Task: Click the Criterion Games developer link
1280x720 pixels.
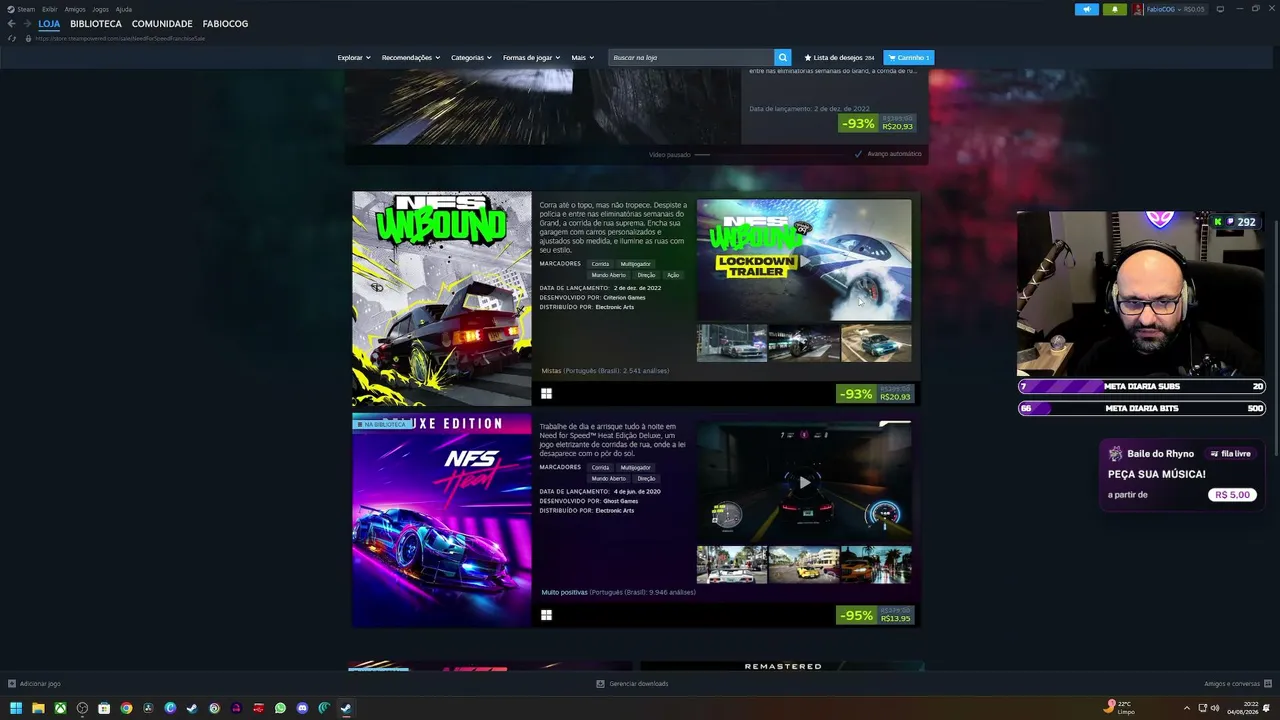Action: (x=624, y=297)
